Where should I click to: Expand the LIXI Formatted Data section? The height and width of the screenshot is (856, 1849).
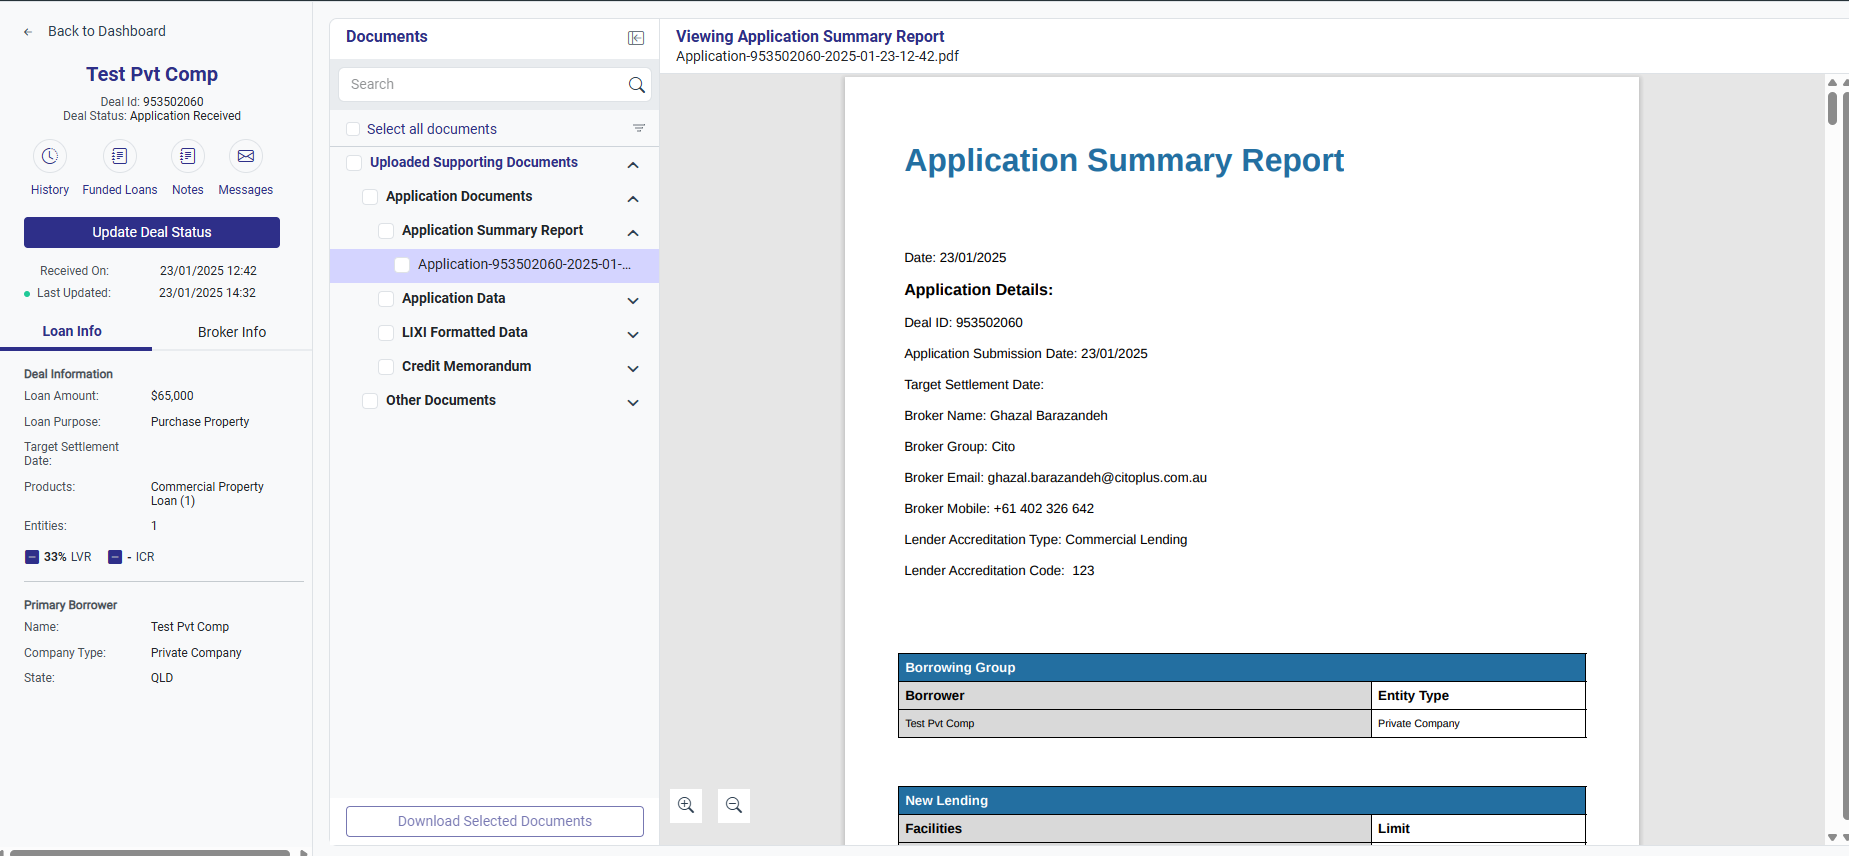pyautogui.click(x=633, y=334)
